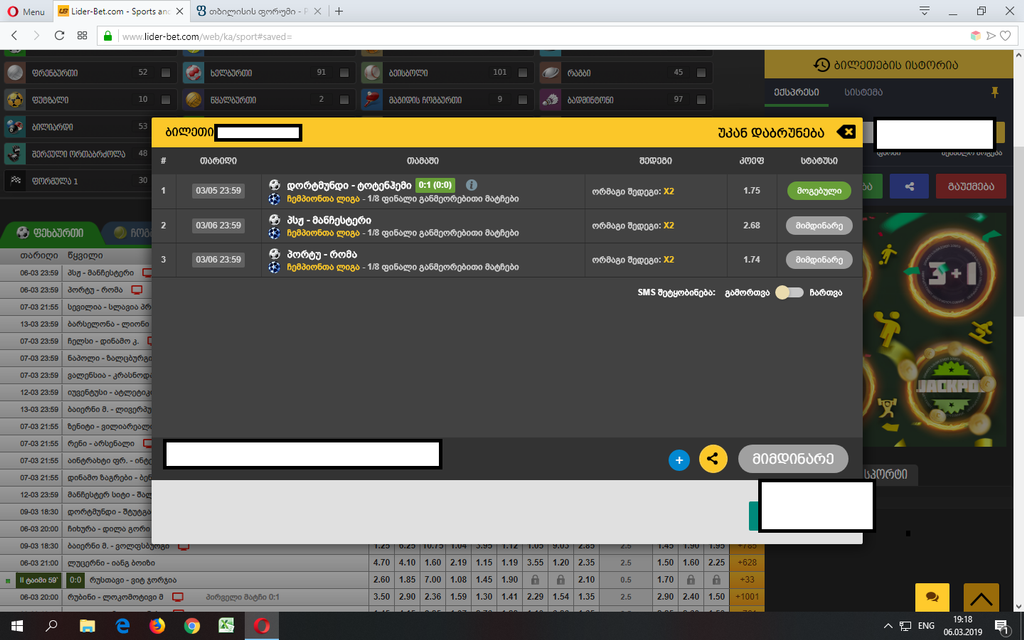Viewport: 1024px width, 640px height.
Task: Click live TV icon beside პორტუ - რომა in list
Action: tap(136, 289)
